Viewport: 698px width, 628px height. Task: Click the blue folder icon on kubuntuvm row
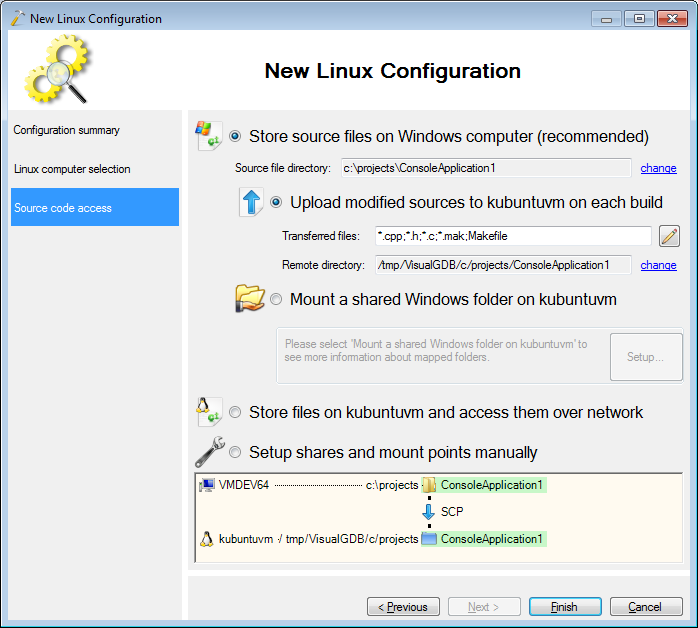(429, 539)
